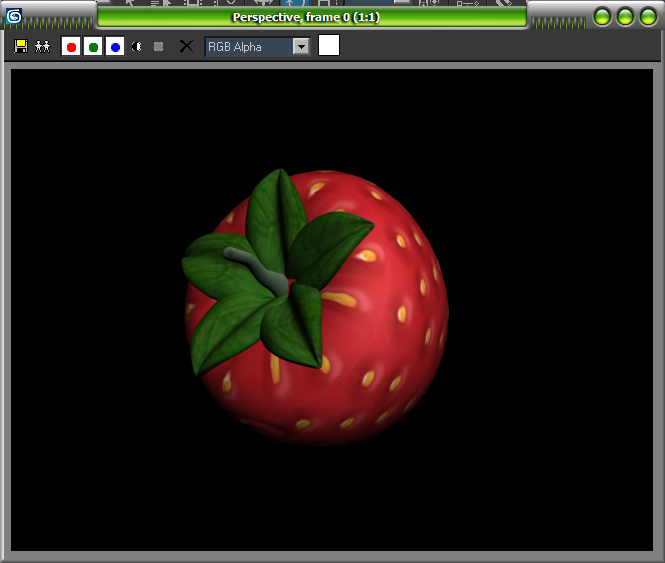This screenshot has height=563, width=665.
Task: Toggle the red channel display
Action: click(x=71, y=47)
